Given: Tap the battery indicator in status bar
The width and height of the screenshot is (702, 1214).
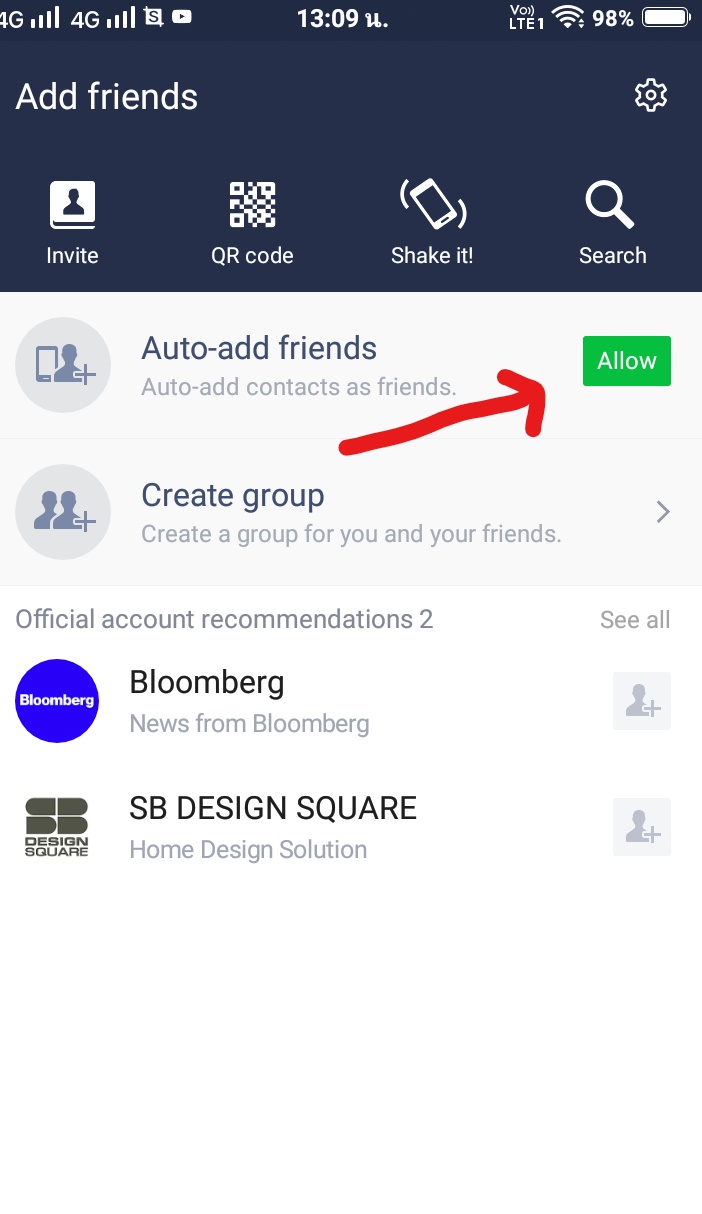Looking at the screenshot, I should (667, 17).
